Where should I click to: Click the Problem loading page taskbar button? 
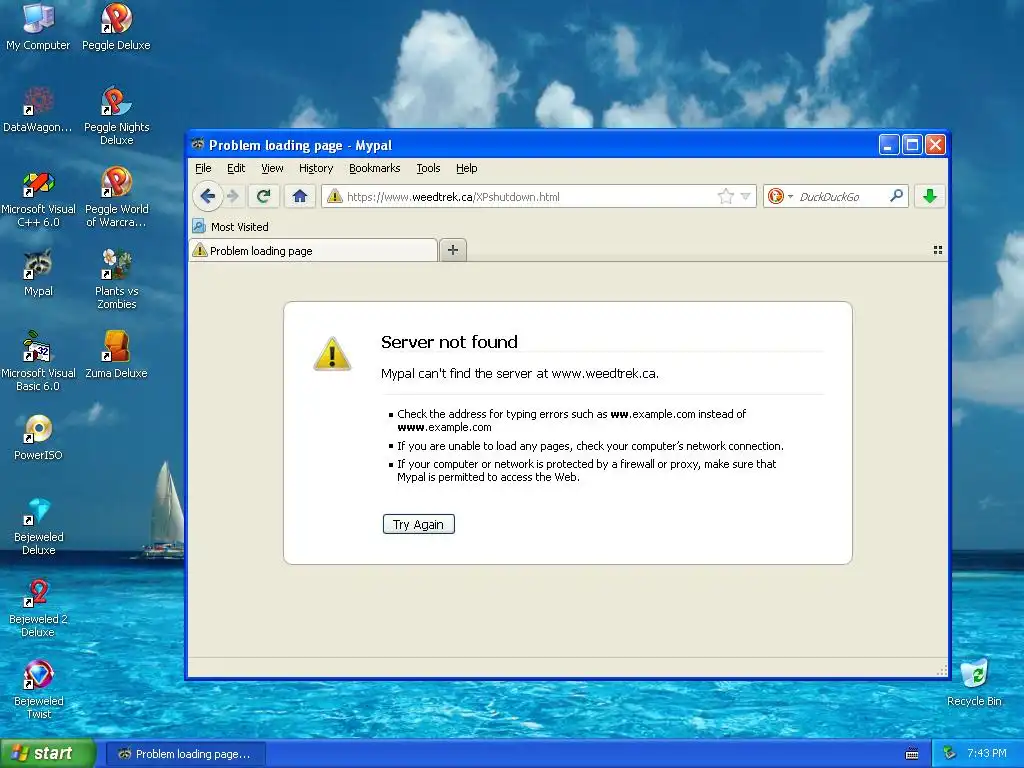tap(185, 754)
